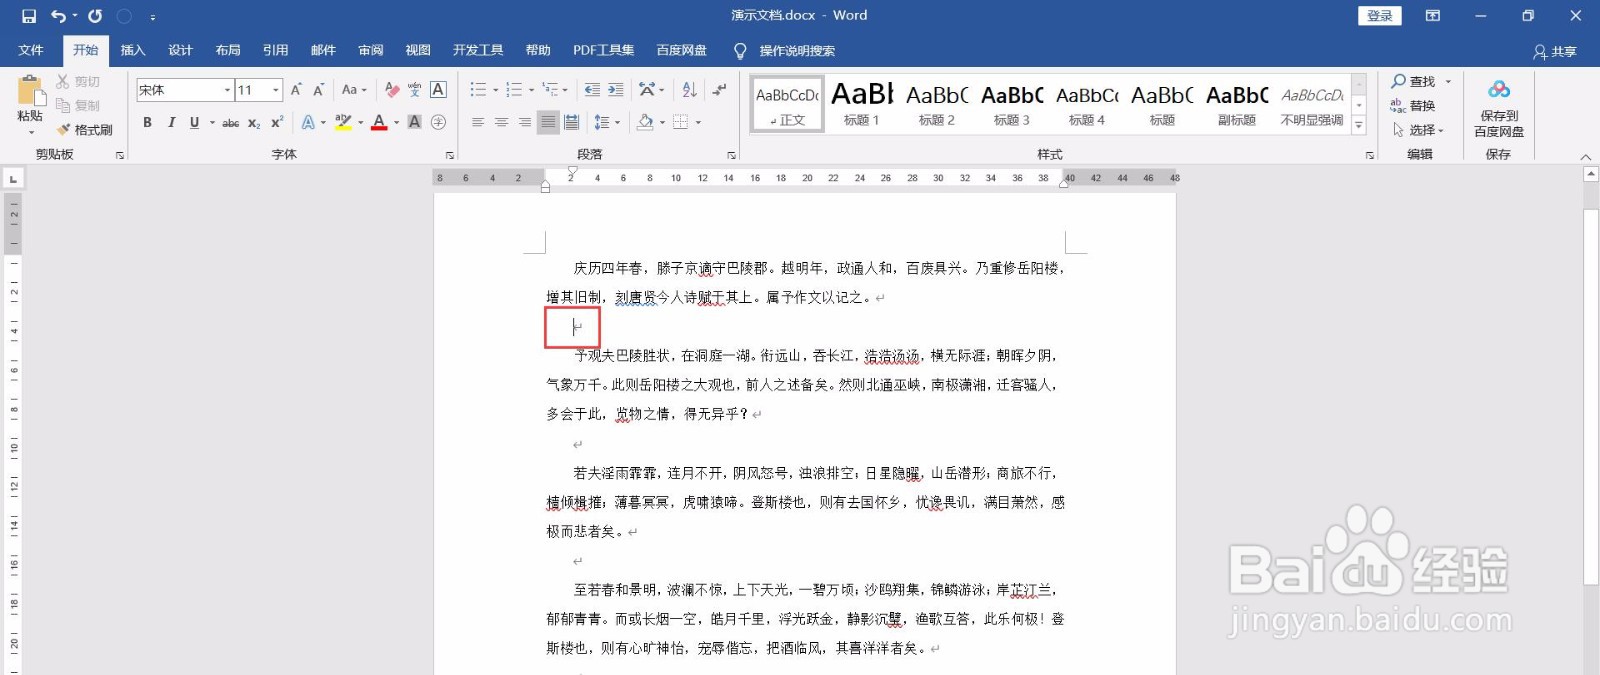Click the vertical scrollbar thumb
The image size is (1600, 675).
(1591, 397)
